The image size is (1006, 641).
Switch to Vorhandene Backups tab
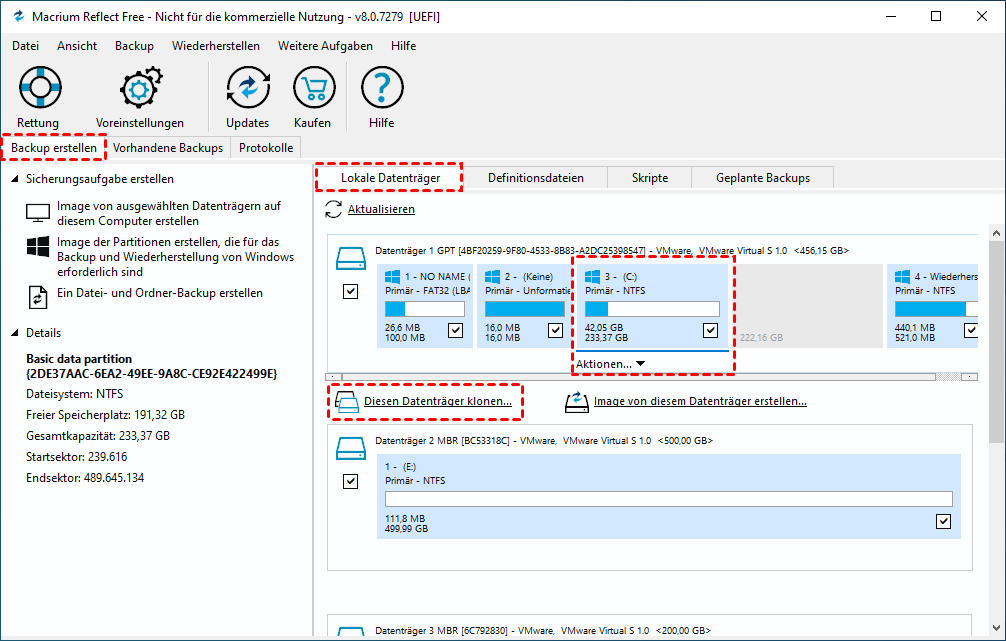168,148
